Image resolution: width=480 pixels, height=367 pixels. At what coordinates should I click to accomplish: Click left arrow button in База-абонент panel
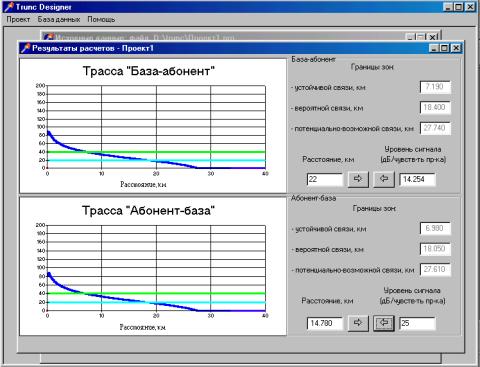click(384, 179)
